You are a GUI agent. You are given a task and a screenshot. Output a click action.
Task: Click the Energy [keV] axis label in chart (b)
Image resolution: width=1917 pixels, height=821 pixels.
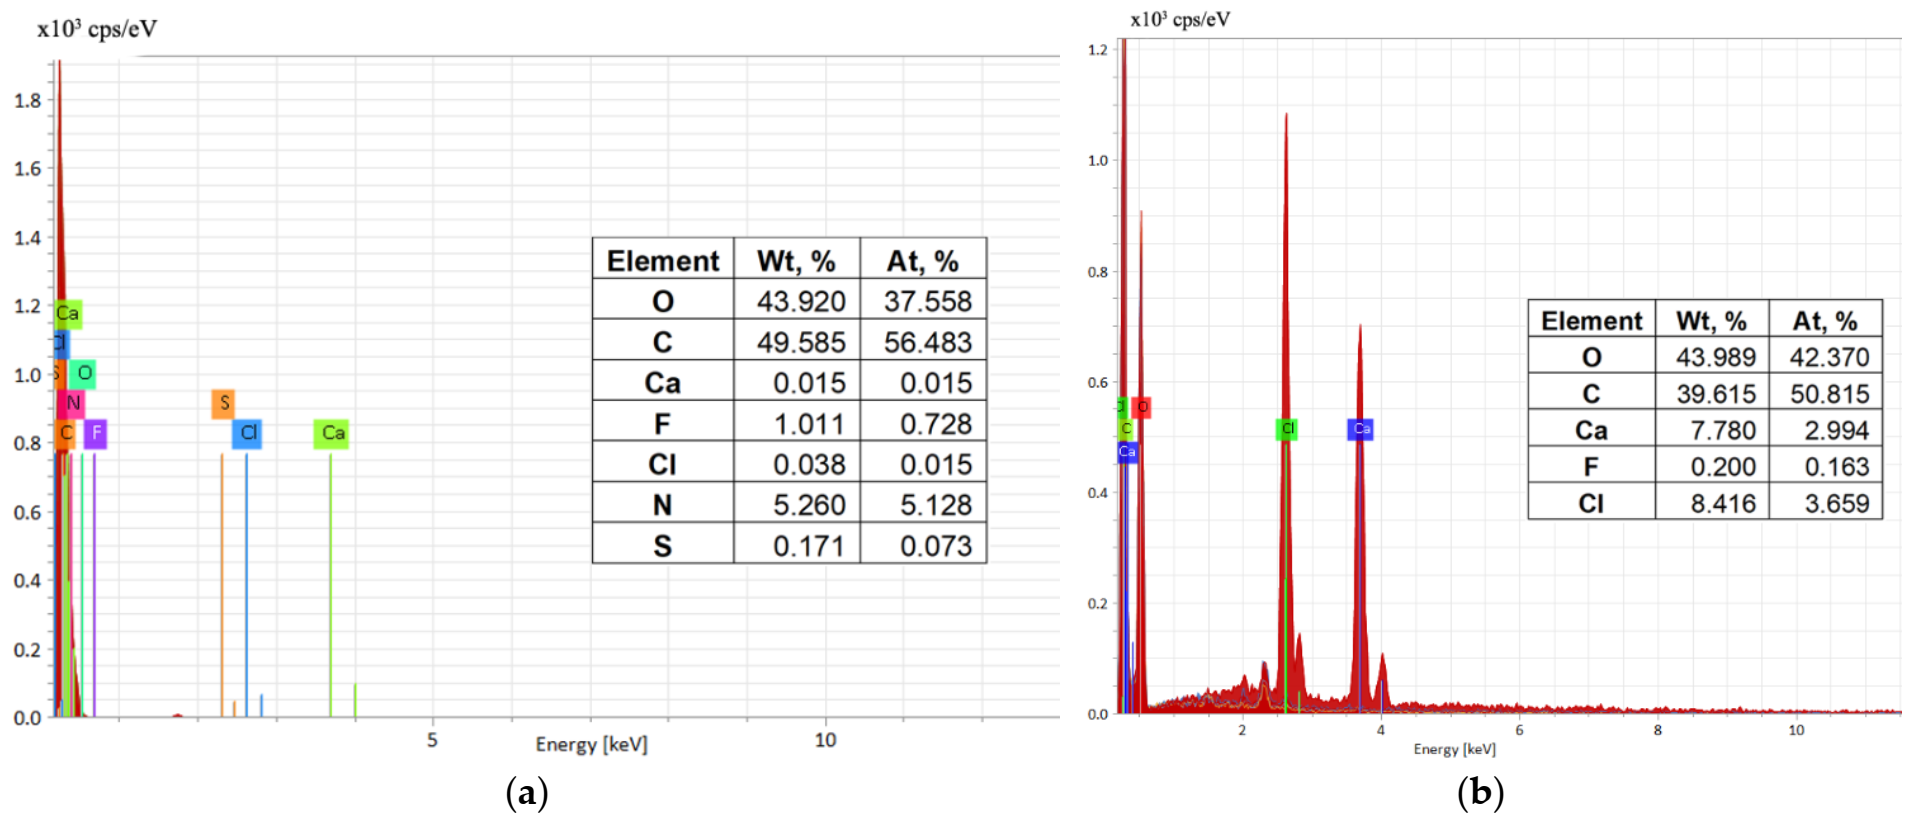click(1454, 749)
